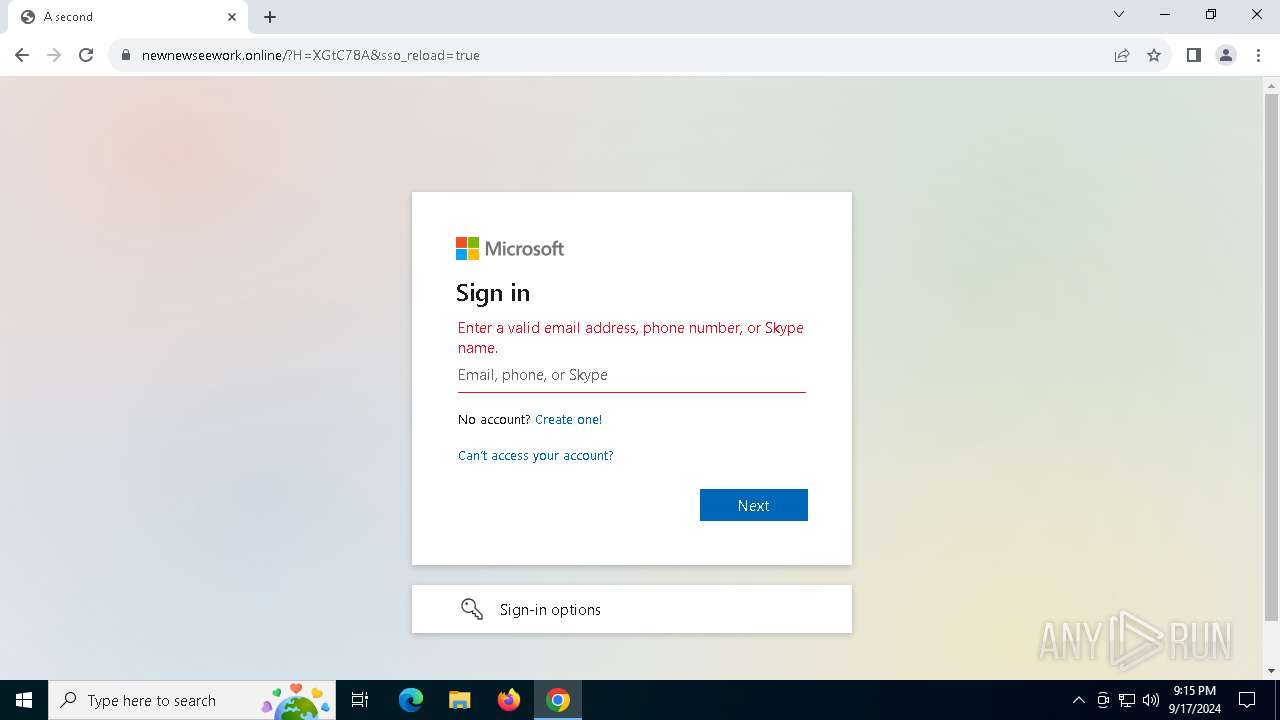The width and height of the screenshot is (1280, 720).
Task: Open the Chrome three-dot menu
Action: tap(1257, 55)
